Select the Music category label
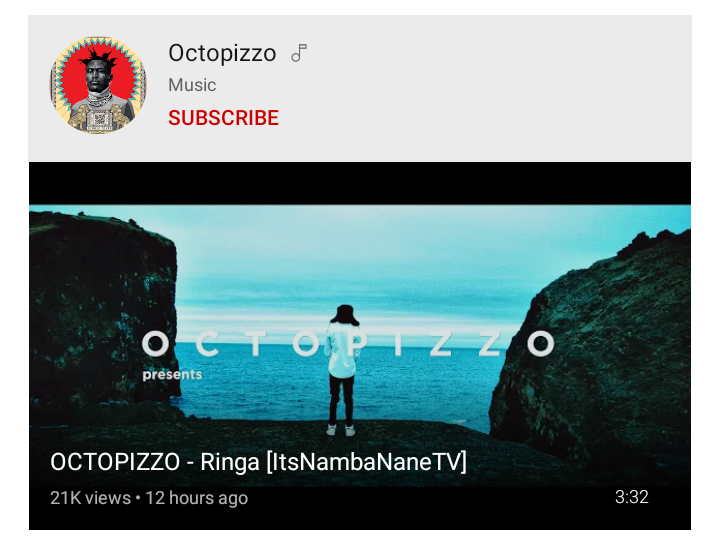The image size is (720, 559). (192, 85)
